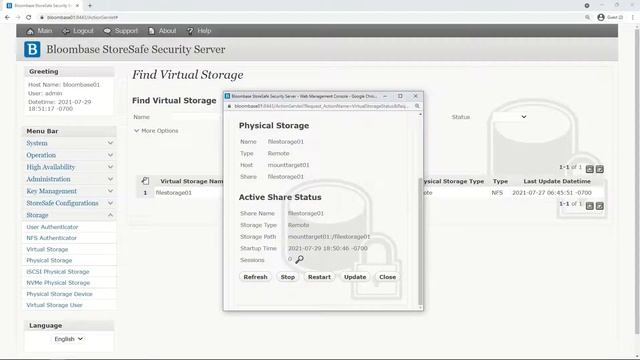Click previous page icon above table
This screenshot has height=360, width=640.
click(589, 169)
